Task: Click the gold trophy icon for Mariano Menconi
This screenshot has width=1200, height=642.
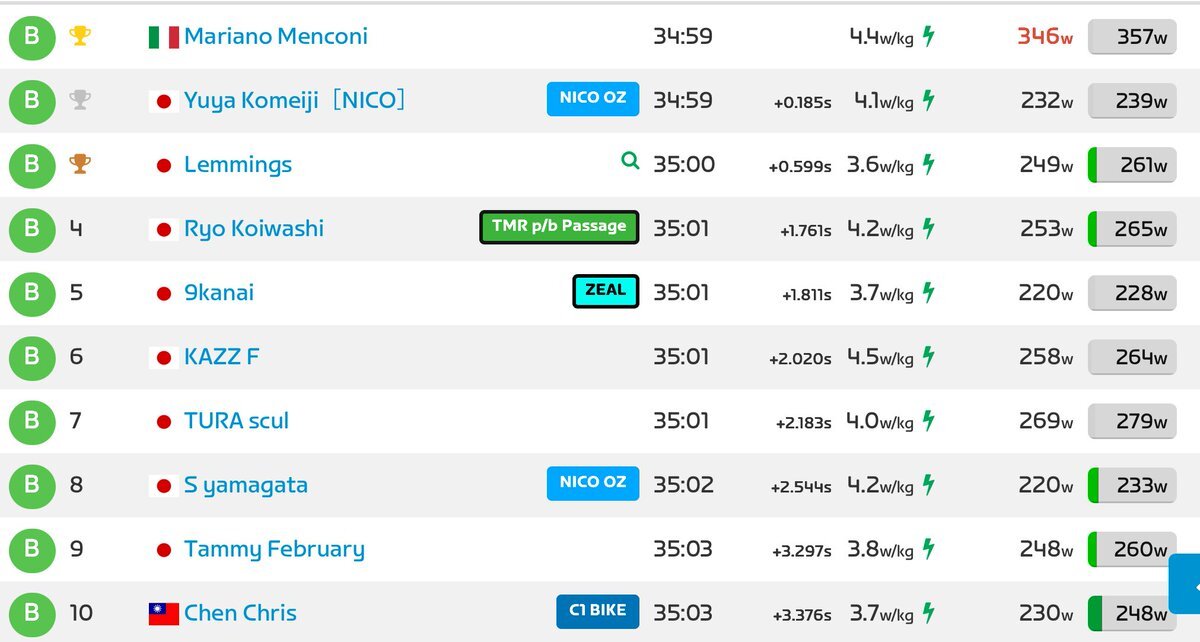Action: [80, 36]
